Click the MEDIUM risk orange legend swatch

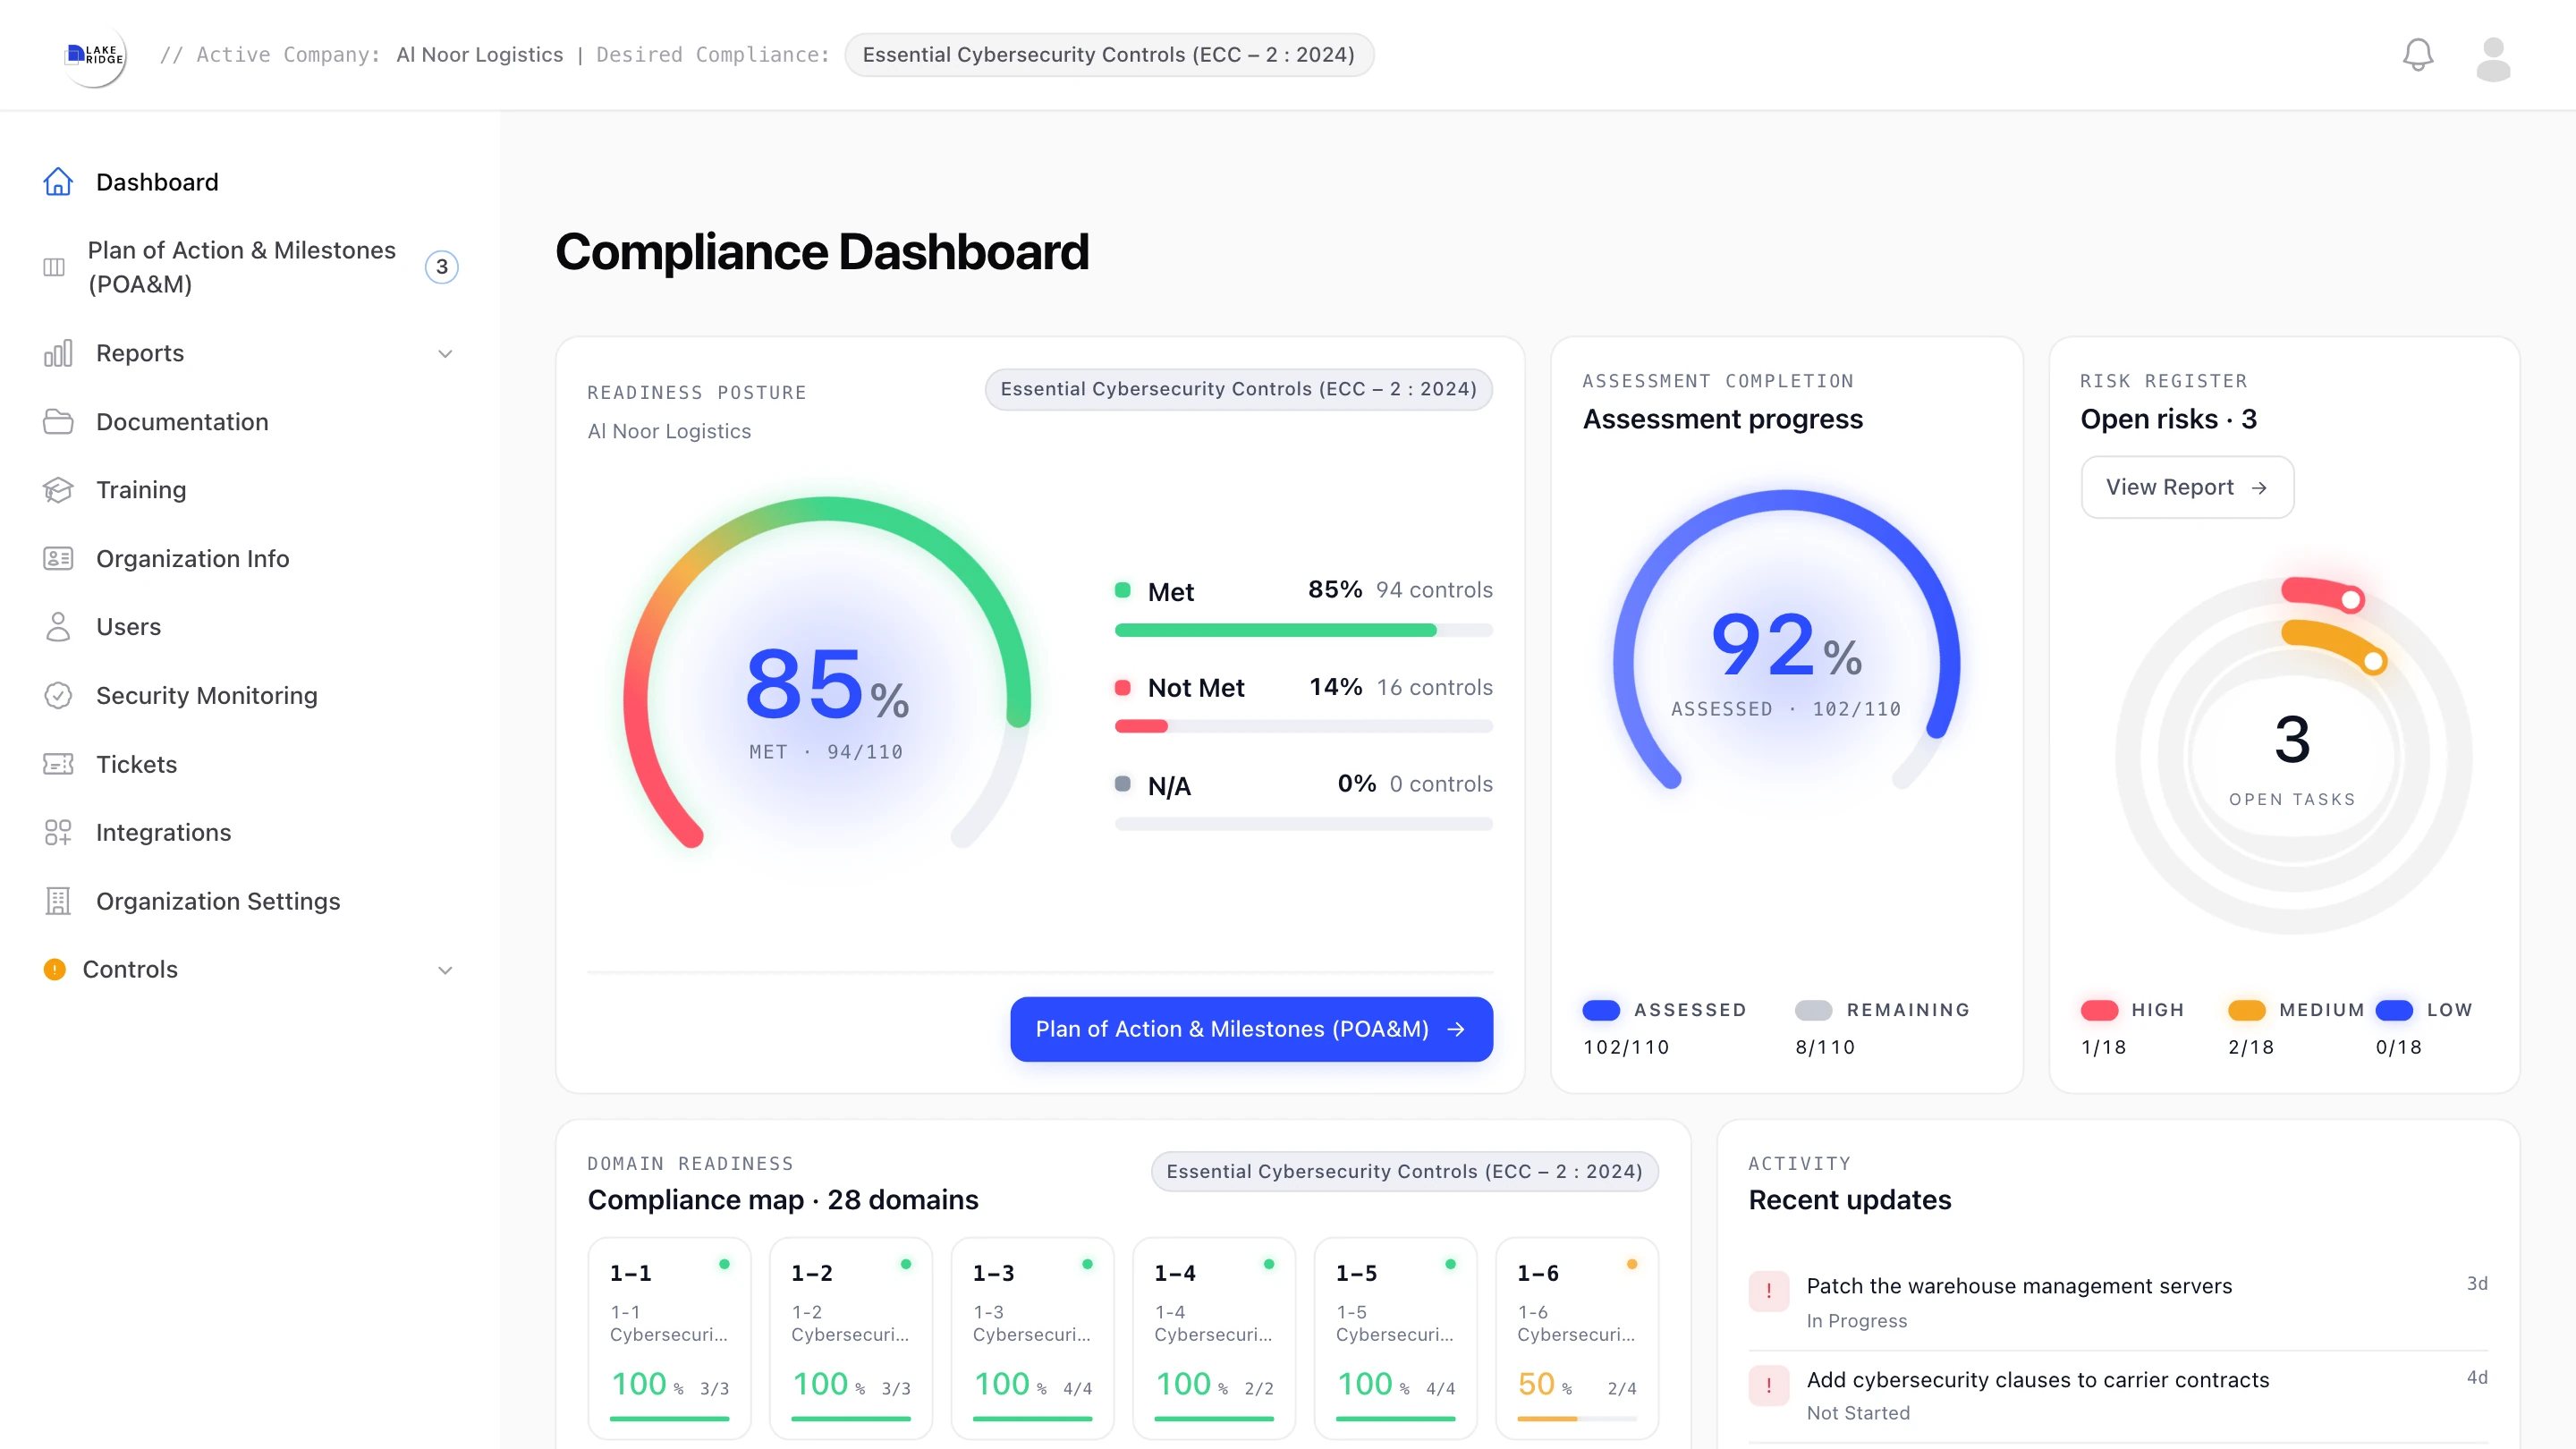coord(2246,1010)
